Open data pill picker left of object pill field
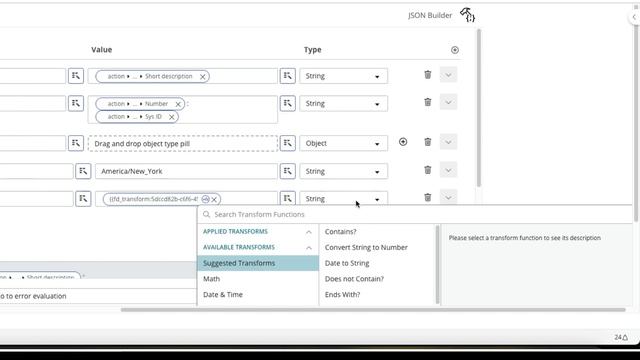Image resolution: width=640 pixels, height=360 pixels. tap(76, 143)
